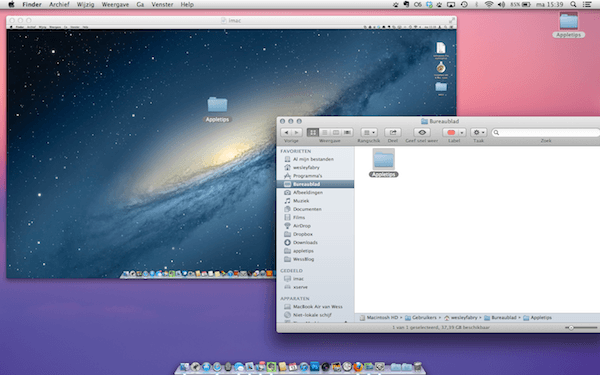This screenshot has width=600, height=375.
Task: Open the Archief menu
Action: [x=59, y=5]
